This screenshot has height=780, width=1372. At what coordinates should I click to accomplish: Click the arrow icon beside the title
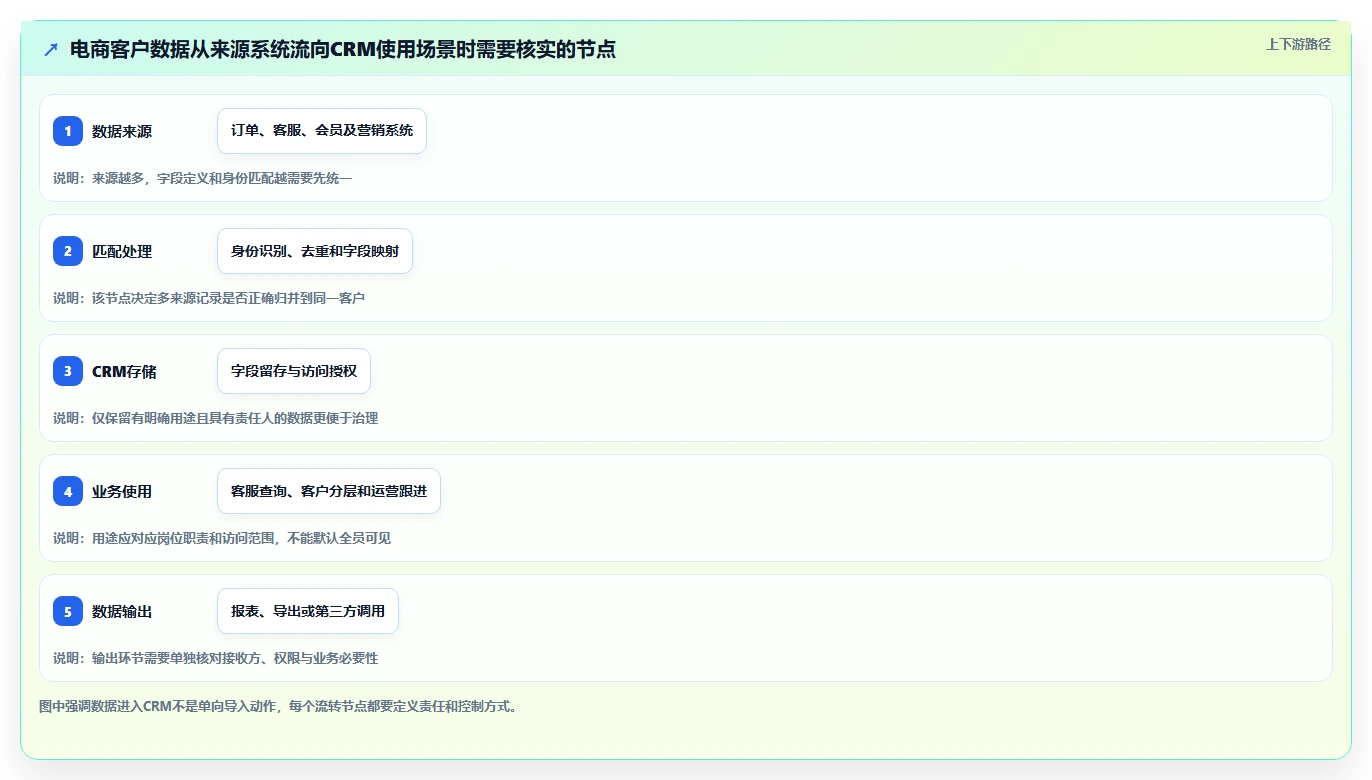(51, 49)
